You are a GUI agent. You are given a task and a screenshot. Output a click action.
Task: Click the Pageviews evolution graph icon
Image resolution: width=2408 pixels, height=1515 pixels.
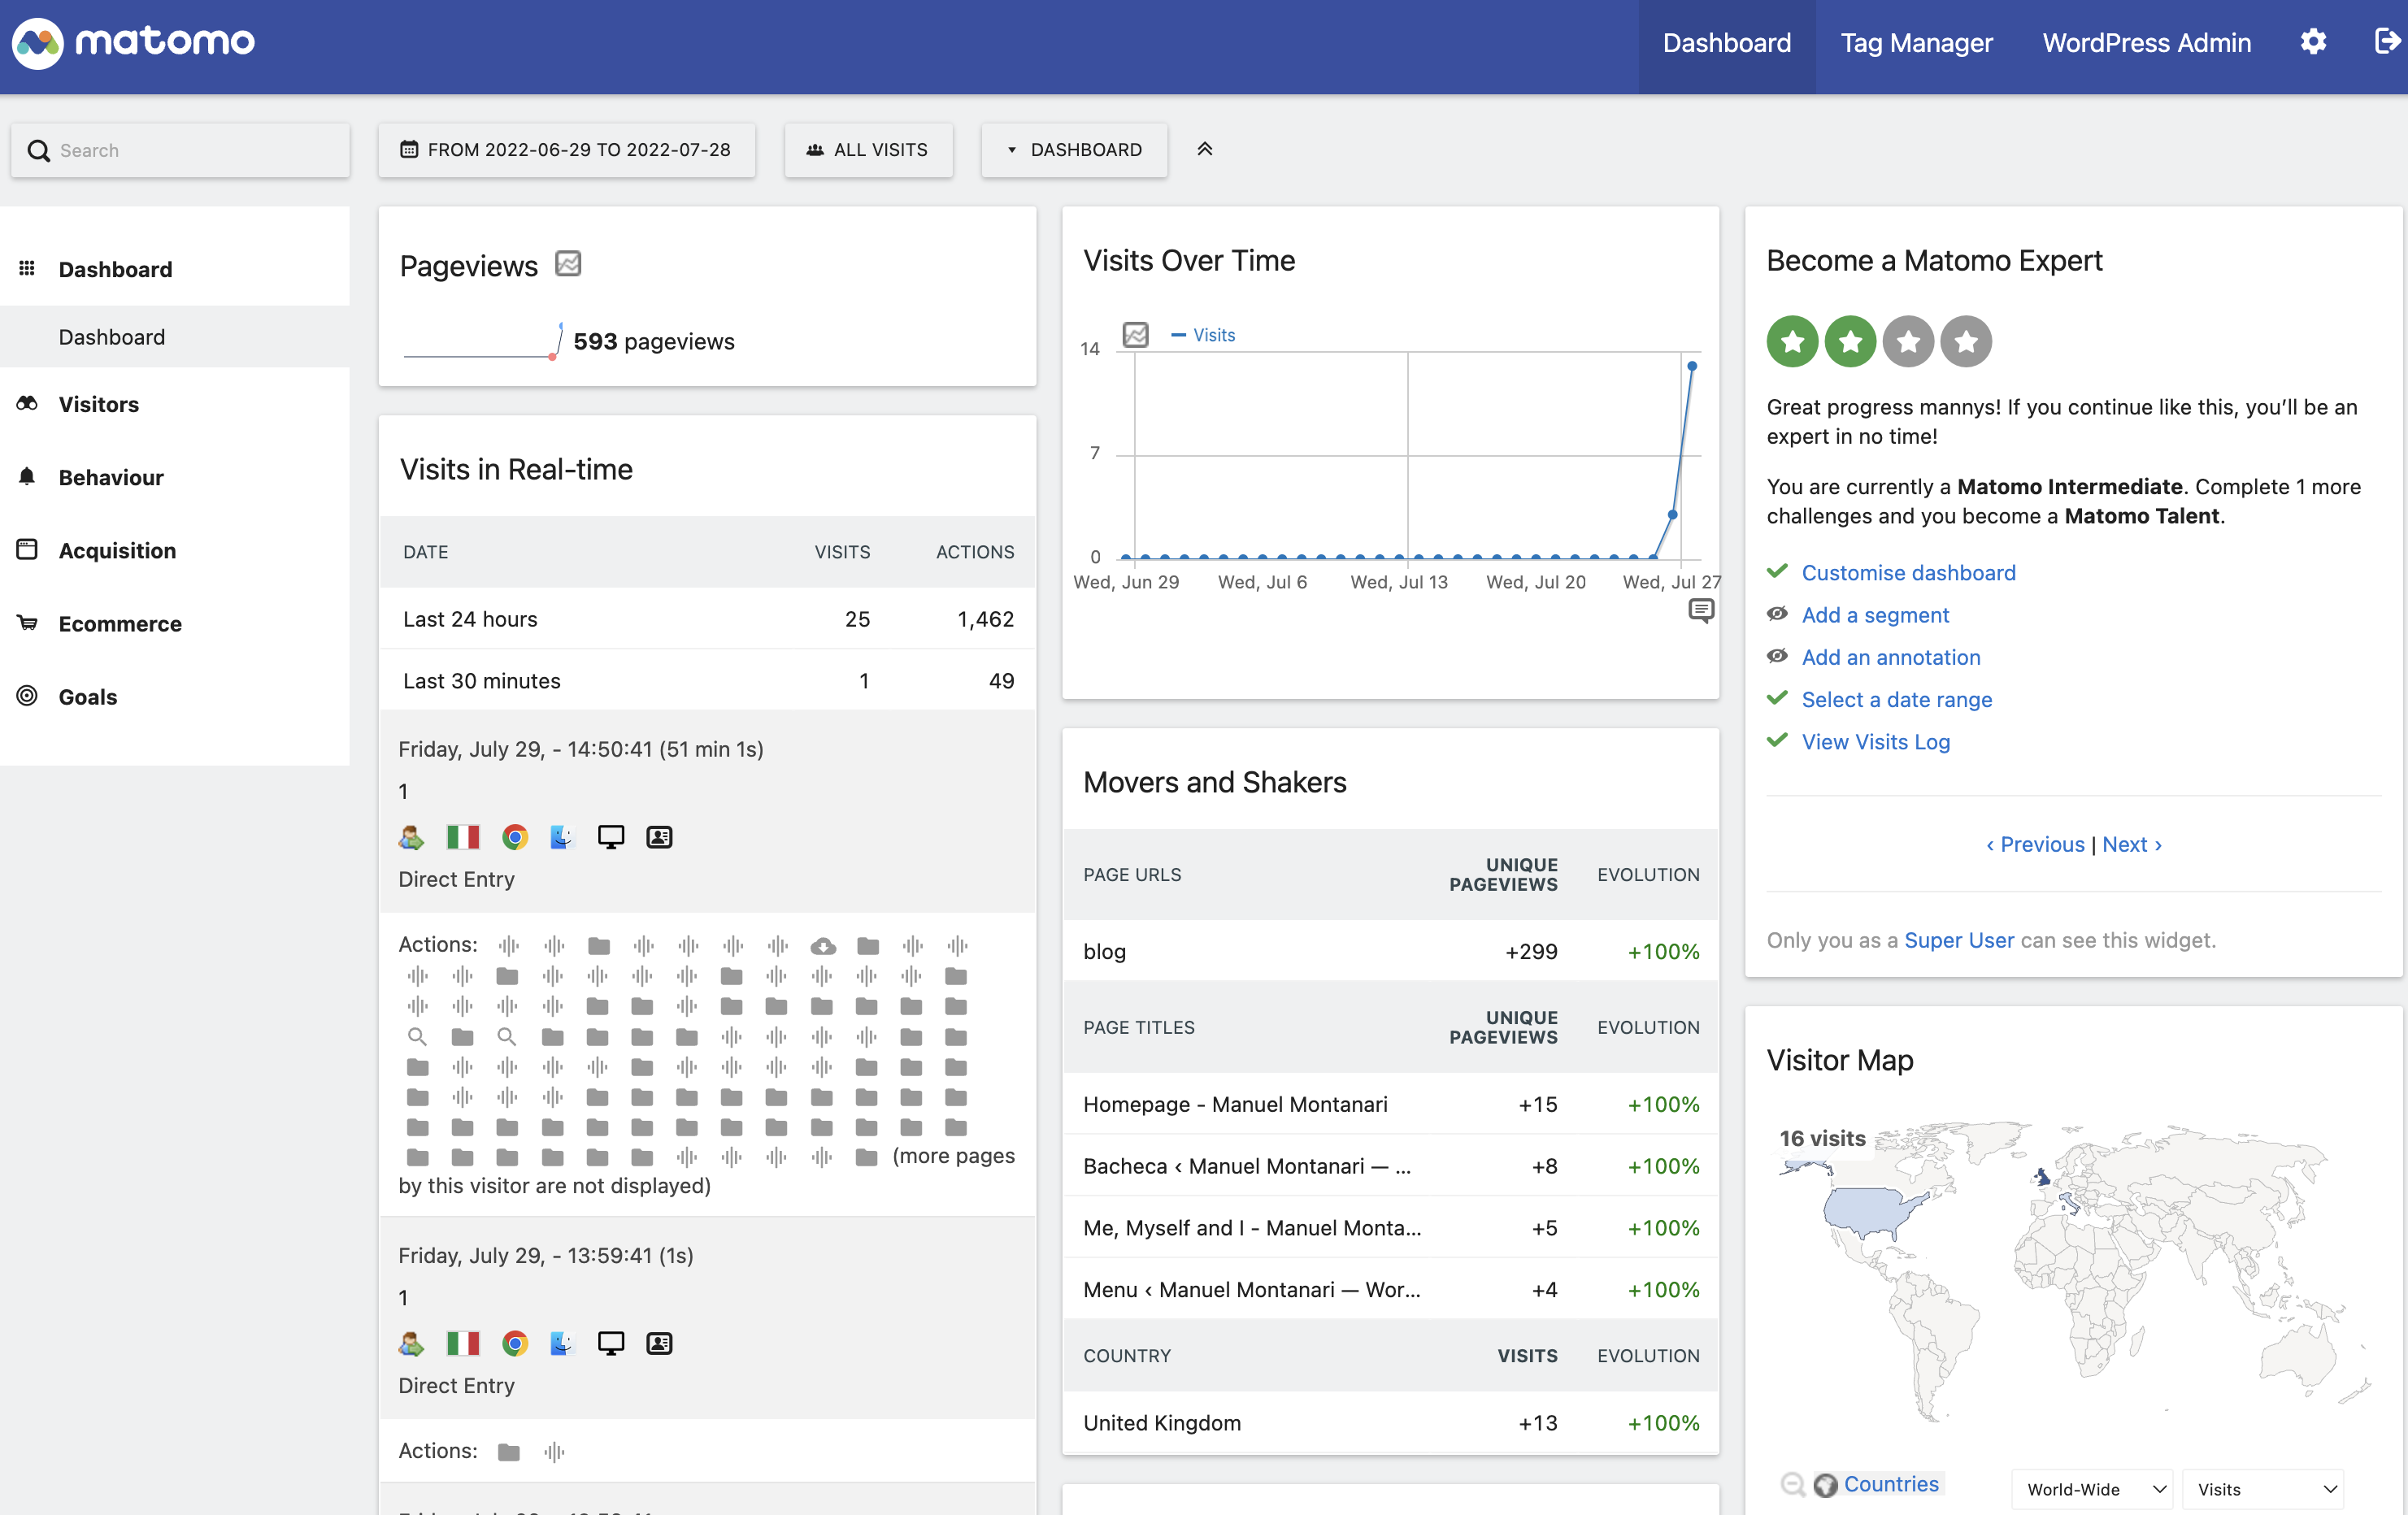tap(568, 264)
